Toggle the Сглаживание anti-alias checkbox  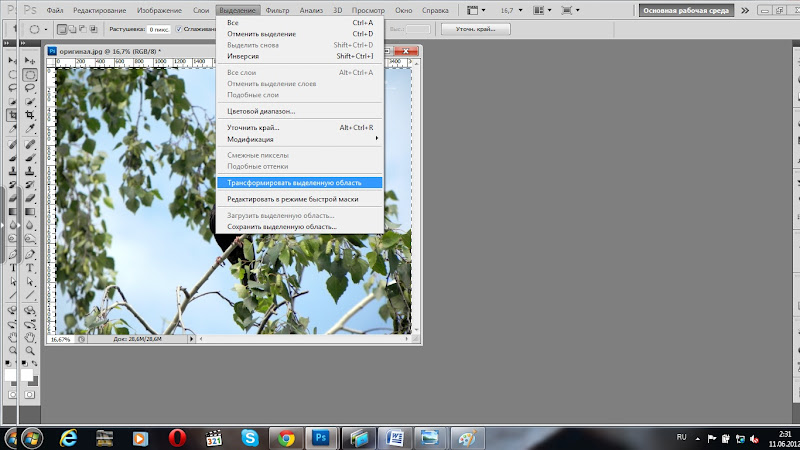[179, 29]
